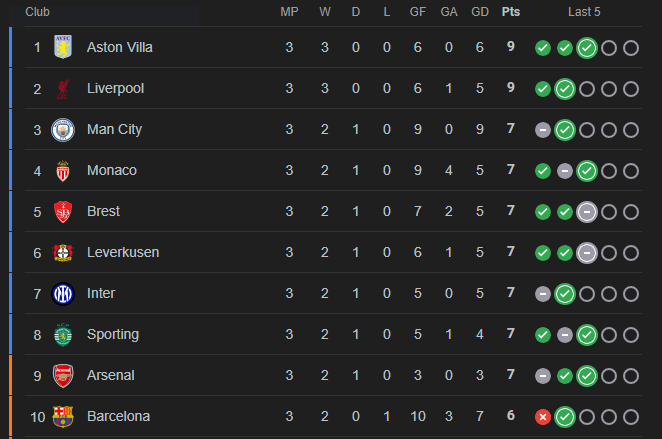This screenshot has width=662, height=439.
Task: Click Arsenal's first empty upcoming match circle
Action: 609,376
